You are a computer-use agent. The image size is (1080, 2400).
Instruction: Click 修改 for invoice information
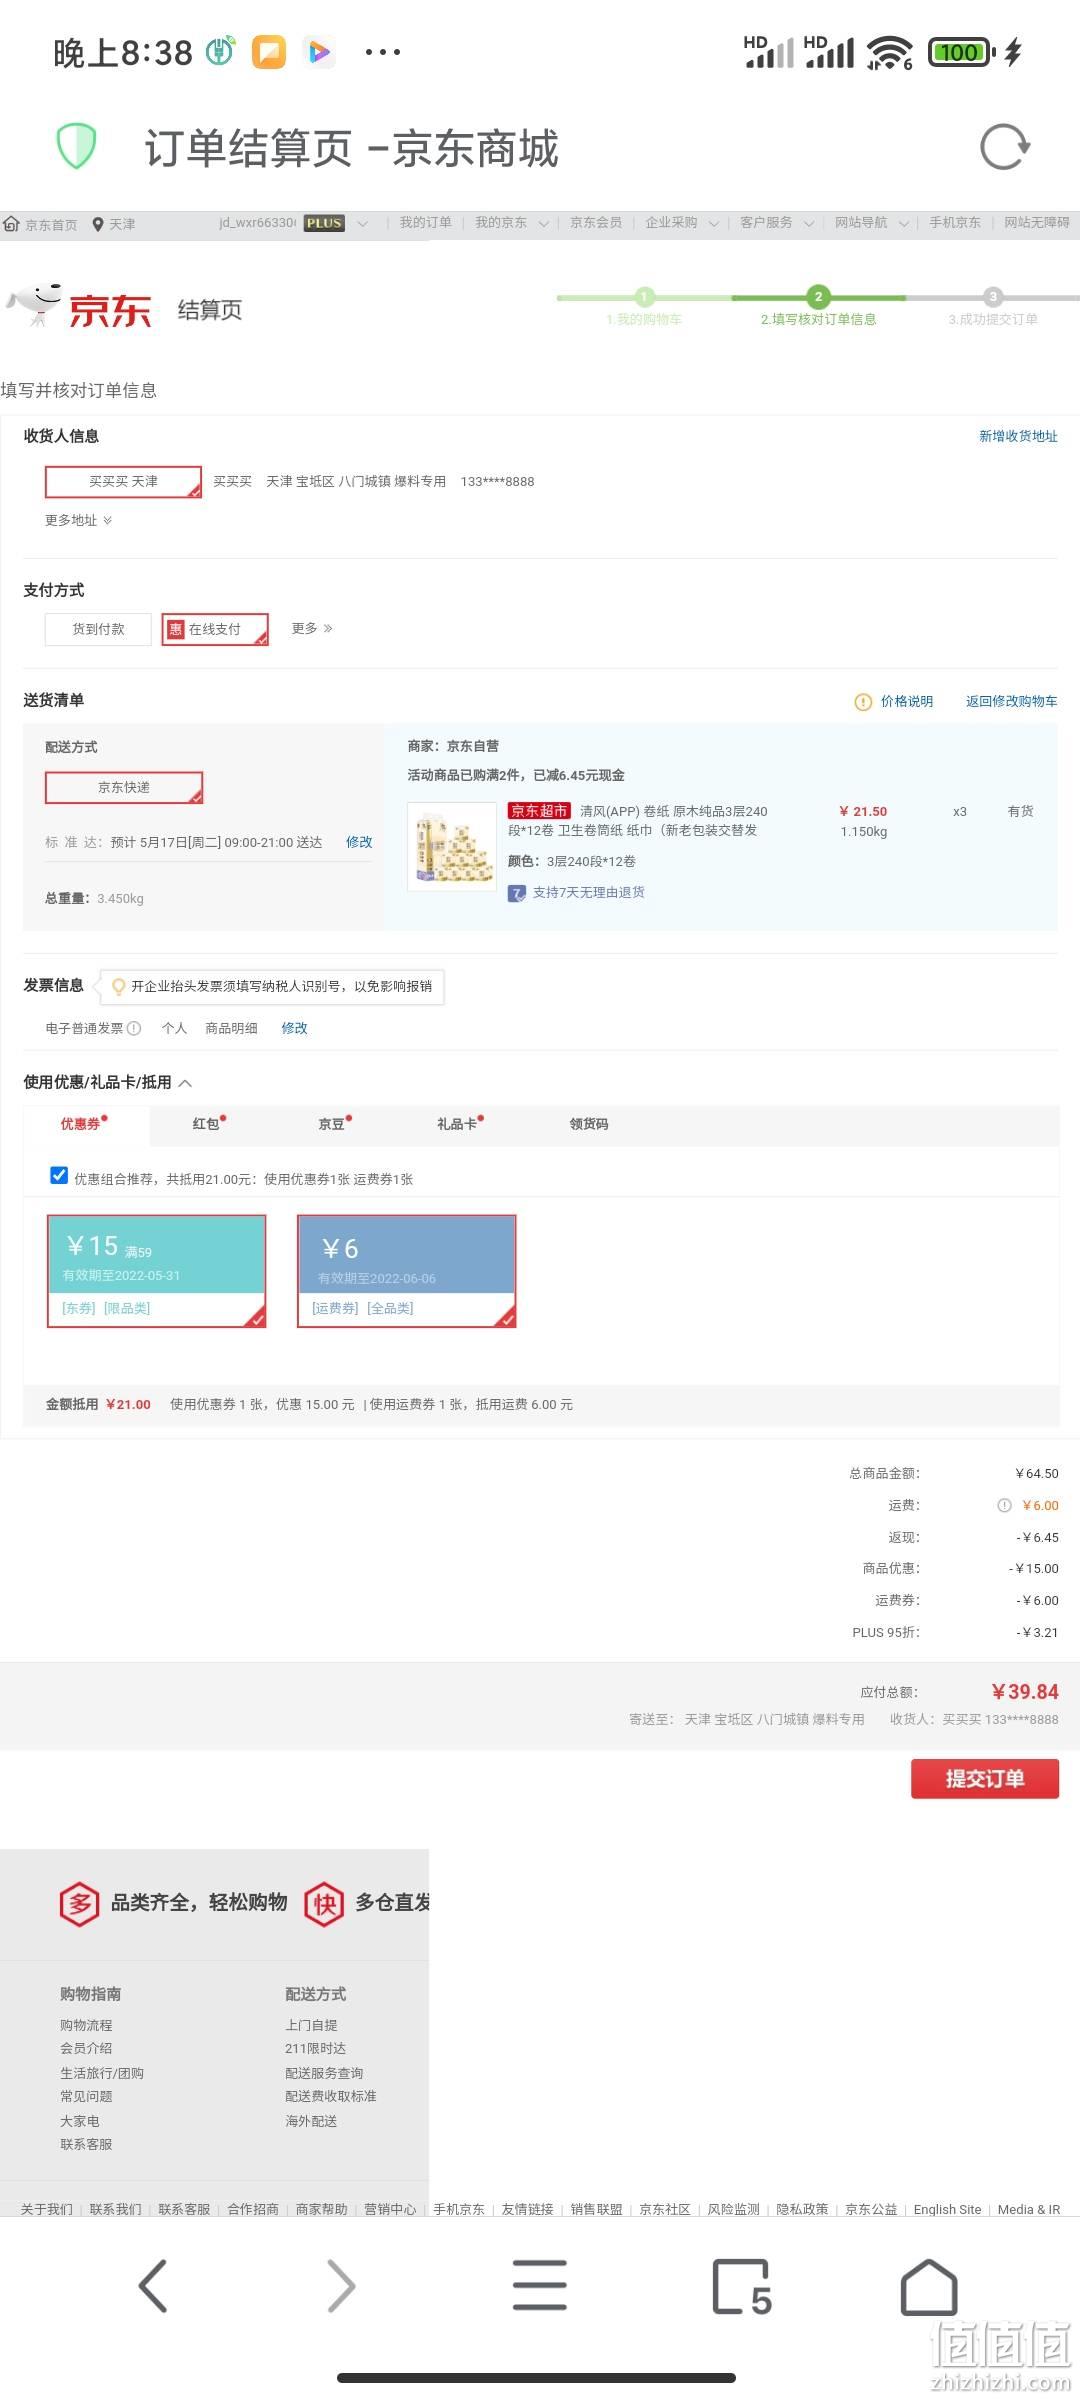point(294,1028)
